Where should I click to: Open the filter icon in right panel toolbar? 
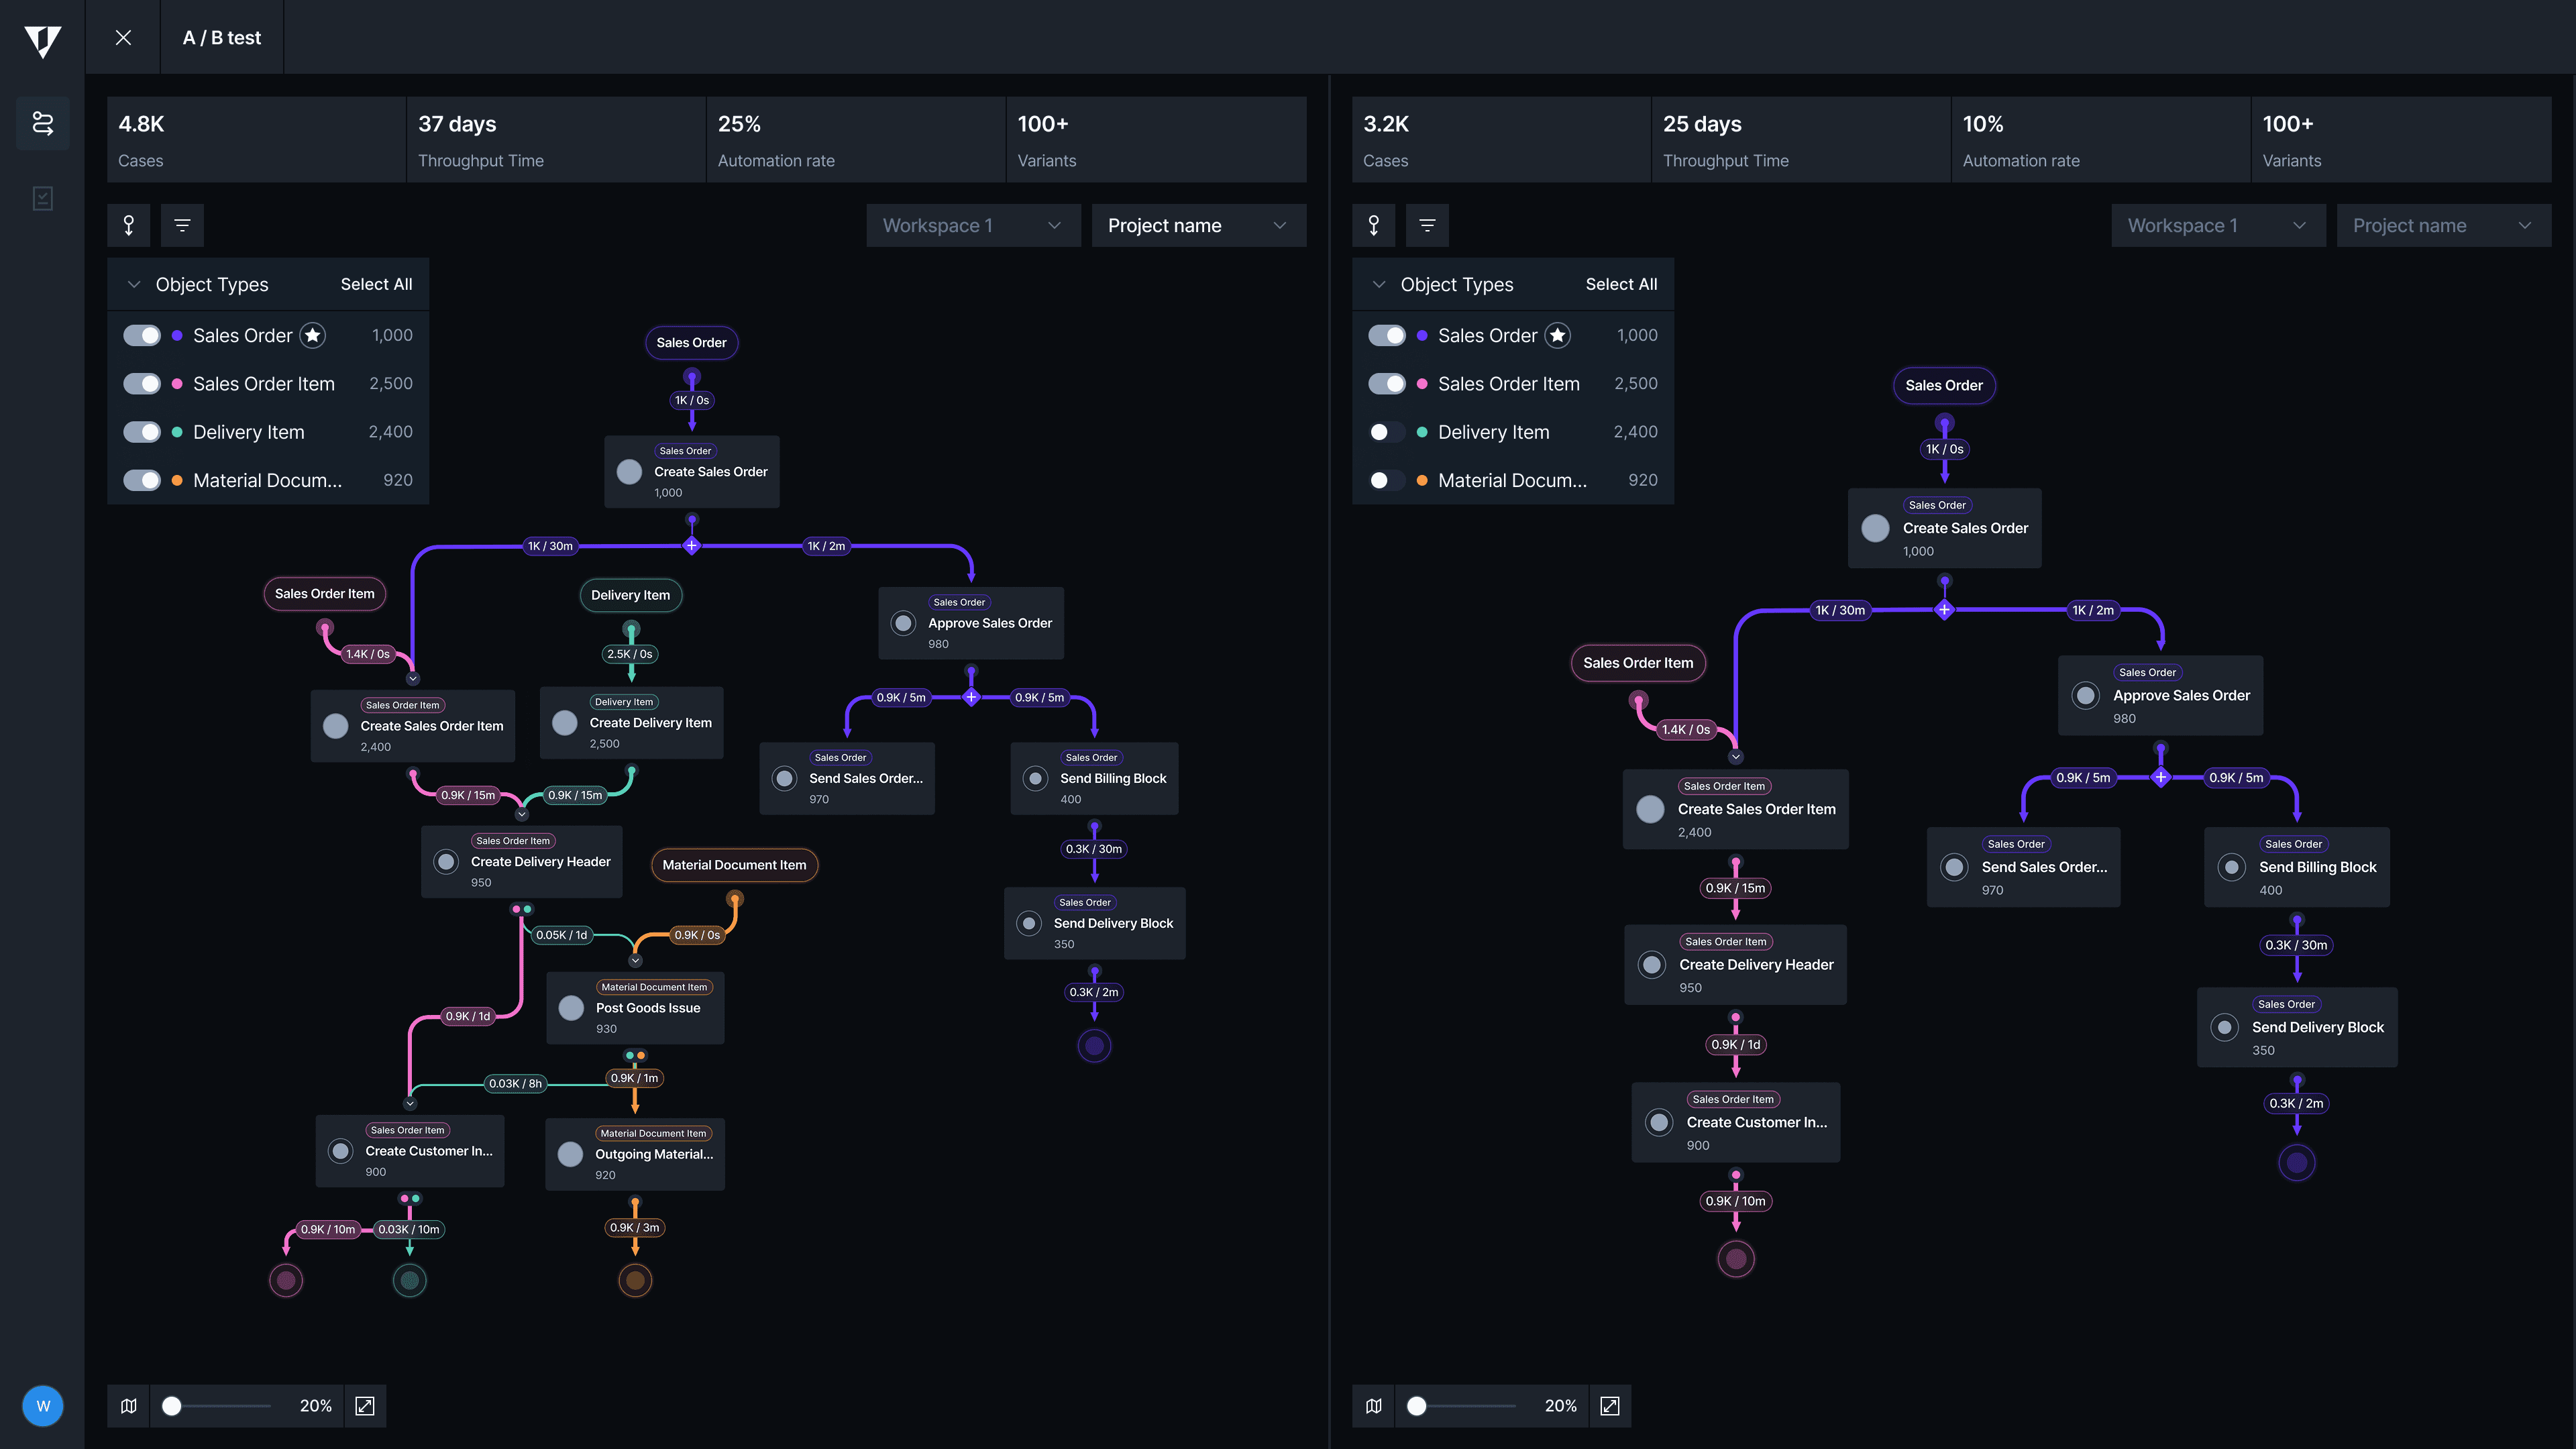point(1427,225)
